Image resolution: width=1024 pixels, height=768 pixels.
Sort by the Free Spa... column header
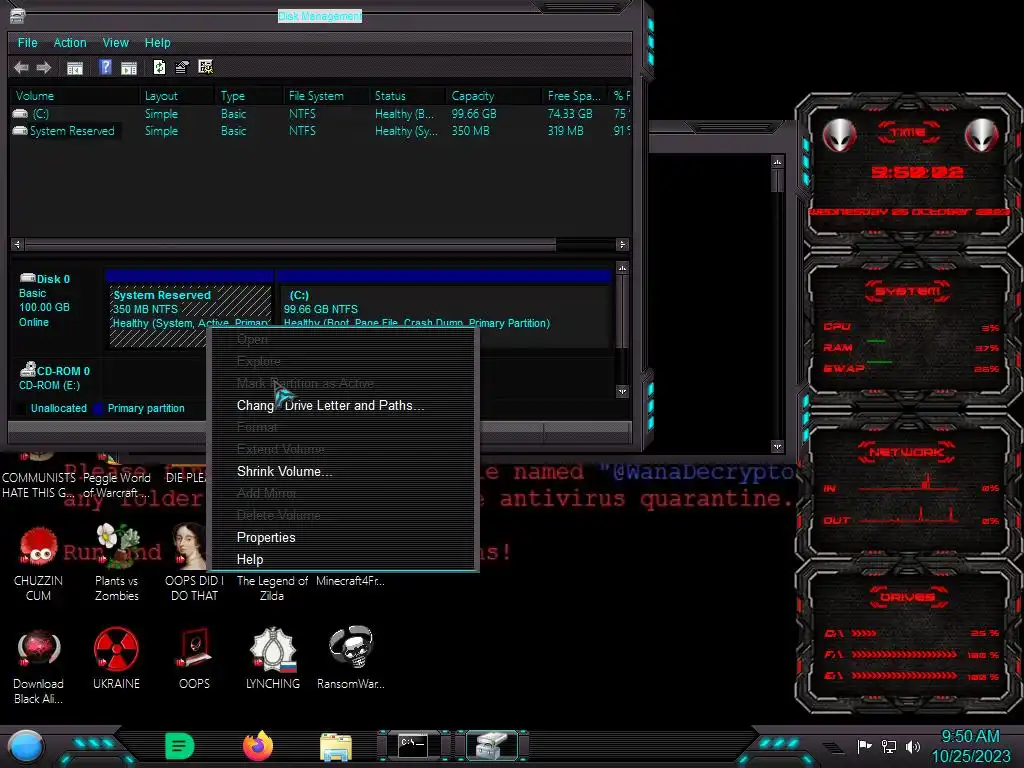(575, 96)
